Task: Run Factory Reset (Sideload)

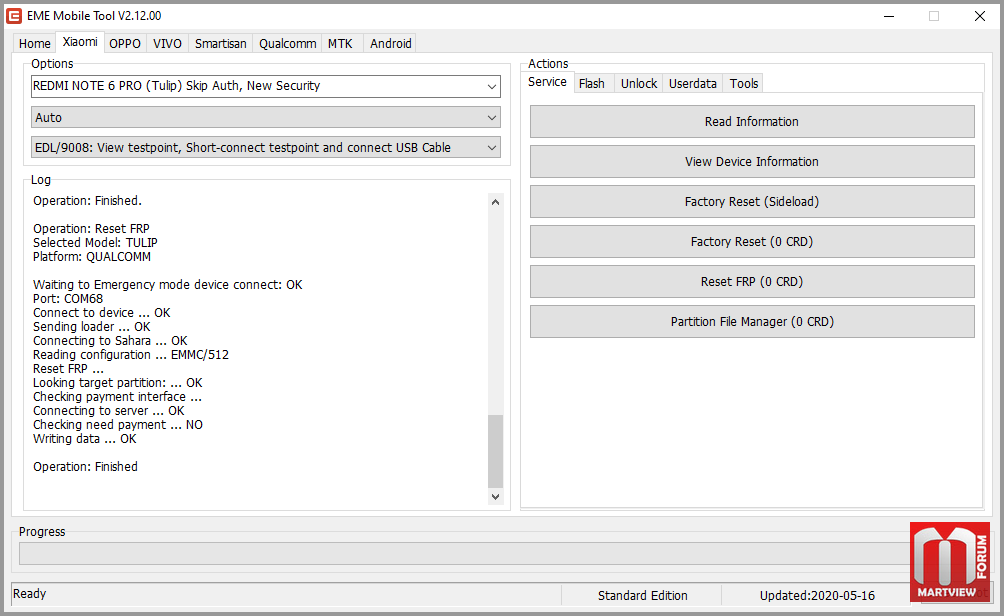Action: pos(752,202)
